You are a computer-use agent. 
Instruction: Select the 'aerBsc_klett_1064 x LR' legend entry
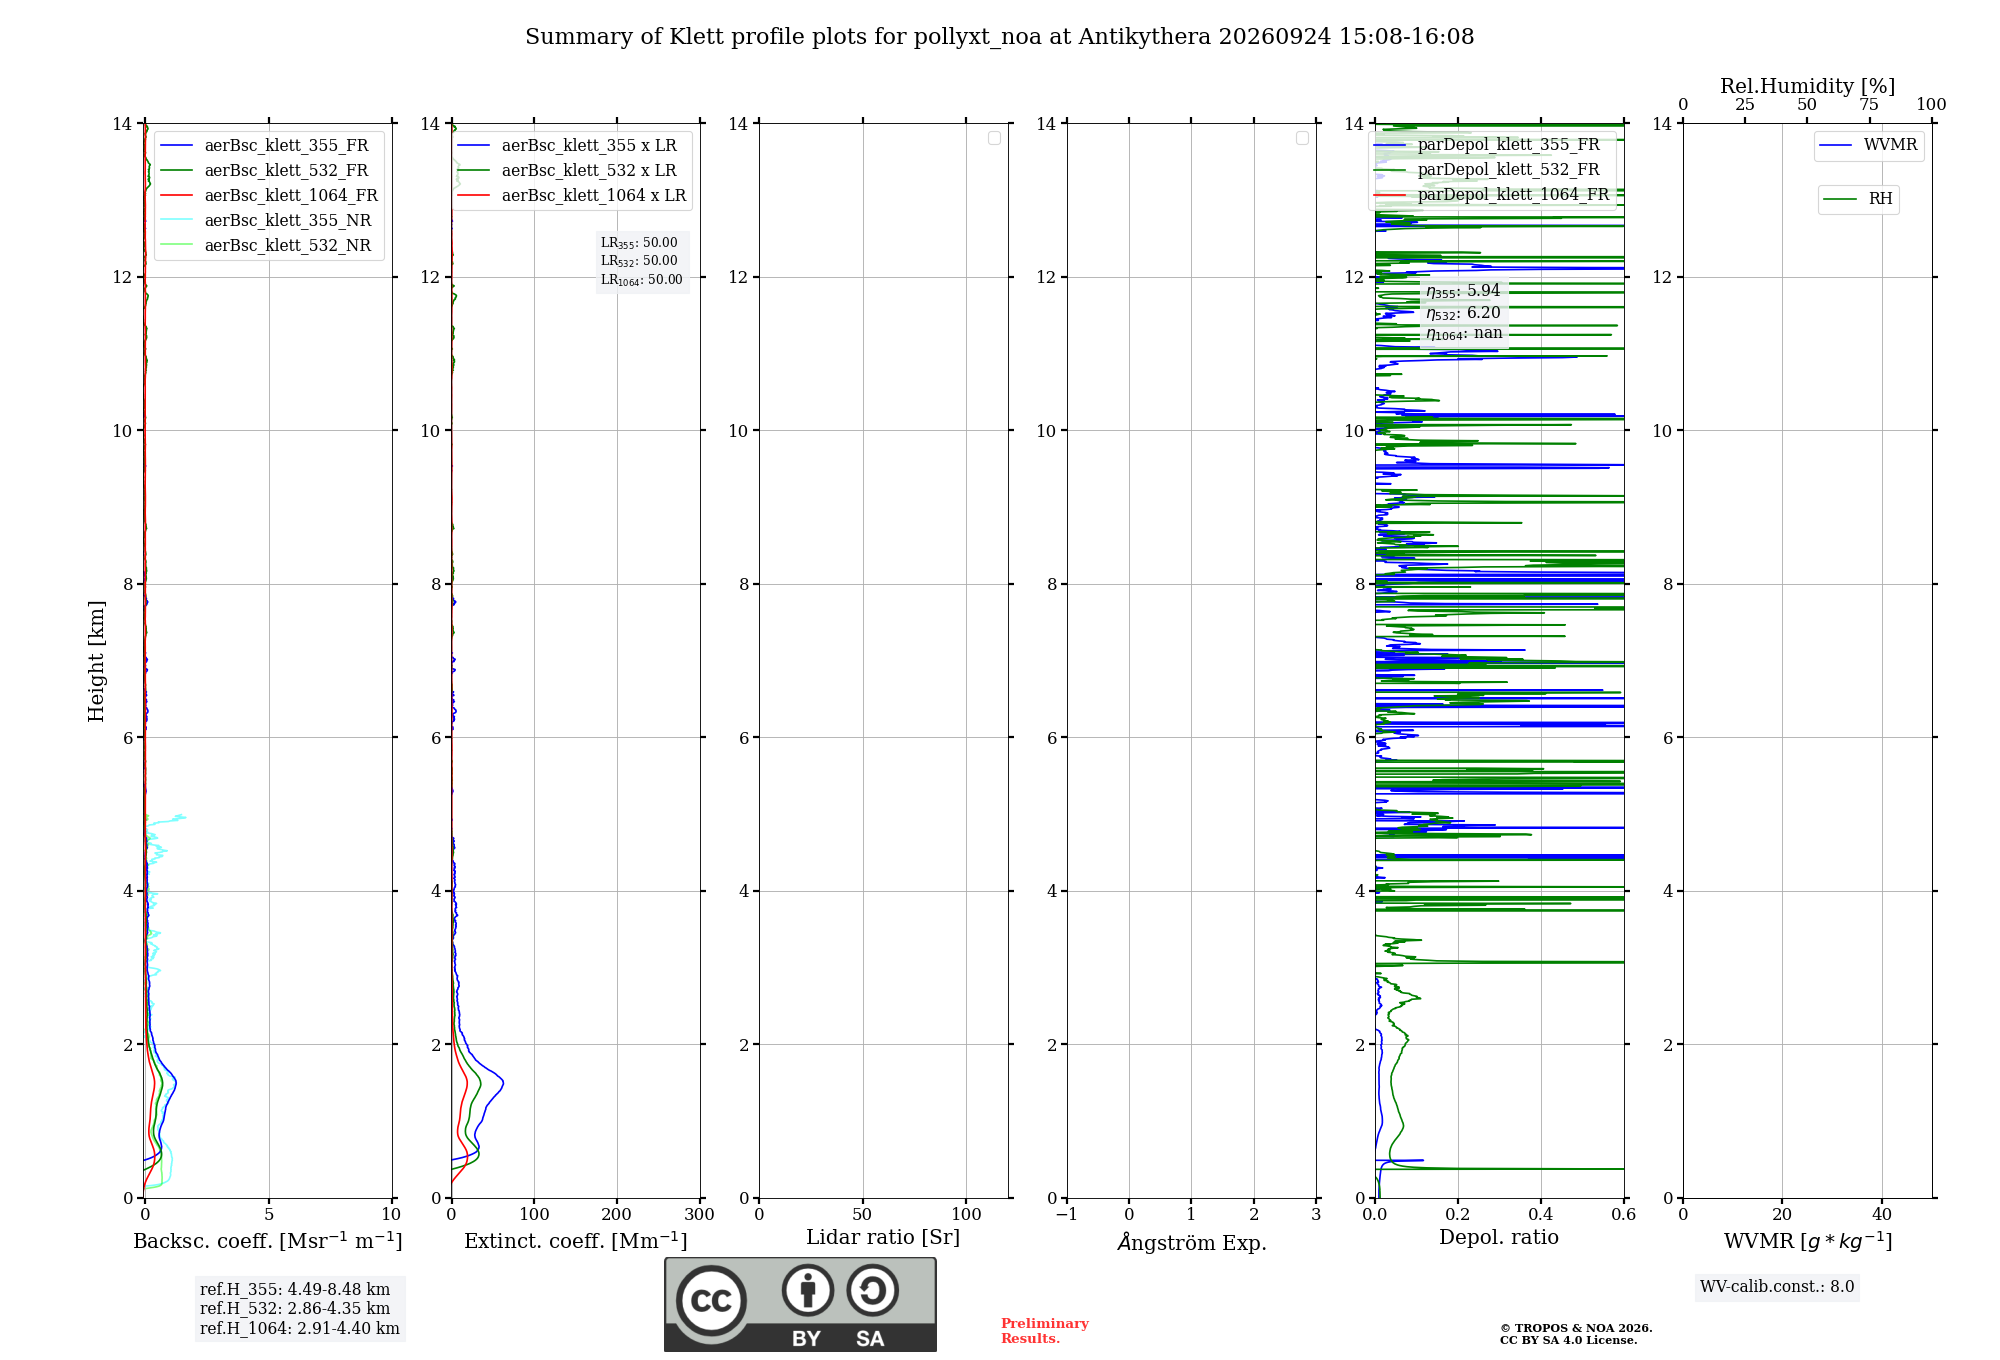coord(594,196)
